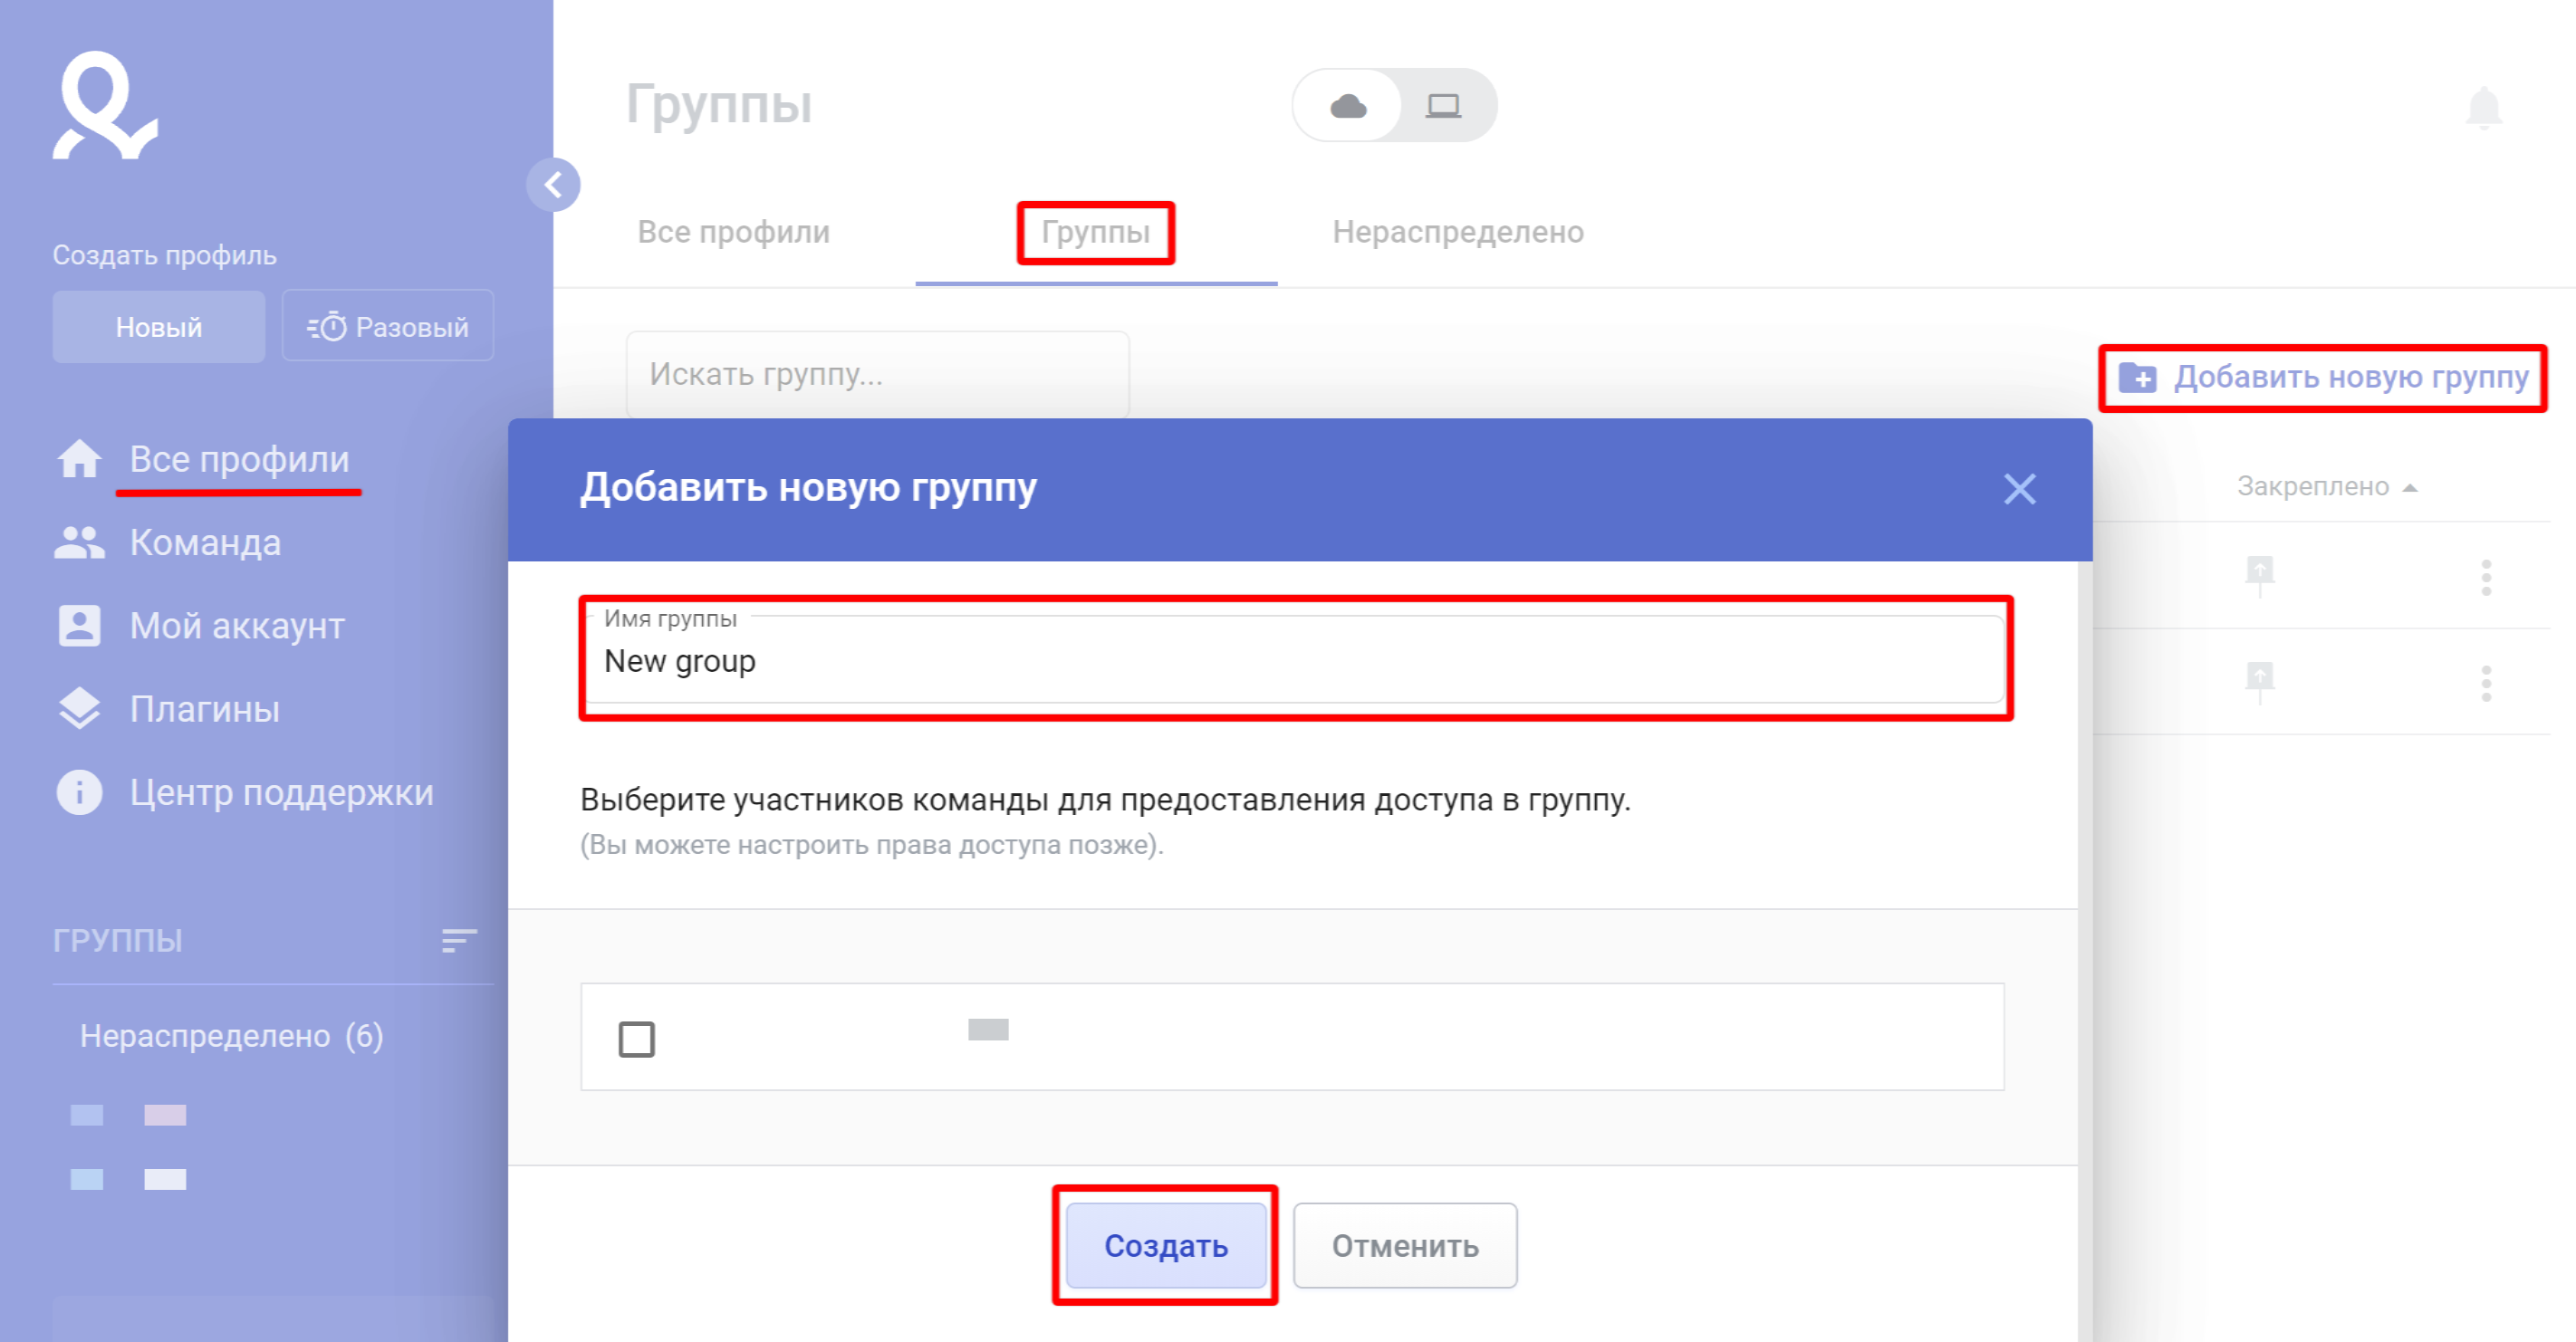This screenshot has height=1342, width=2576.
Task: Collapse the sidebar with the chevron button
Action: [553, 184]
